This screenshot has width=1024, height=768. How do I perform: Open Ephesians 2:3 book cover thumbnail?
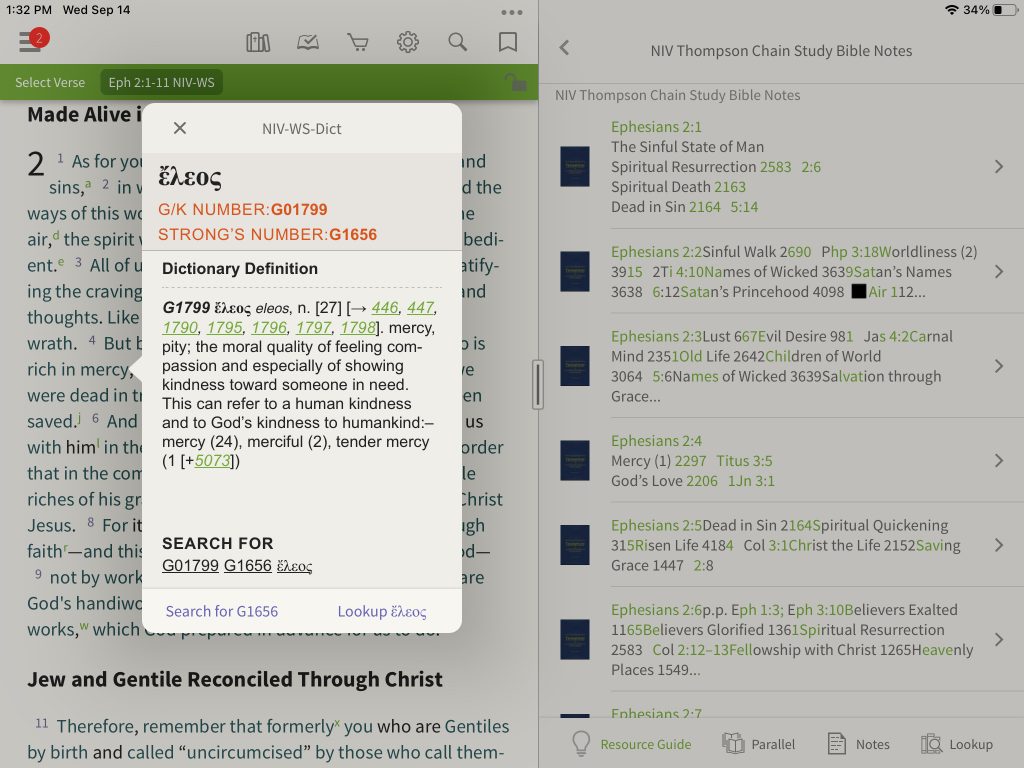pos(575,366)
